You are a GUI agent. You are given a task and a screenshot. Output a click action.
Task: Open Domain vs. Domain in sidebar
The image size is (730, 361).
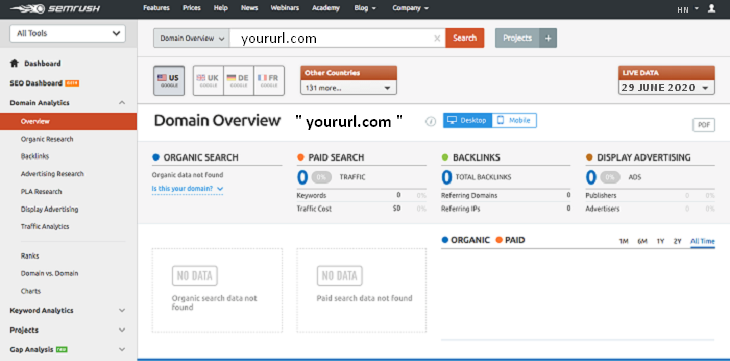coord(49,273)
